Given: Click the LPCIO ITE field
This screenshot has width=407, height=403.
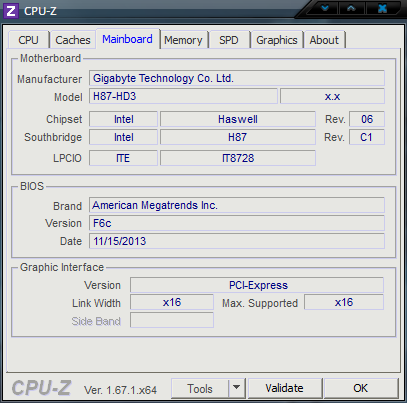Looking at the screenshot, I should click(x=123, y=158).
